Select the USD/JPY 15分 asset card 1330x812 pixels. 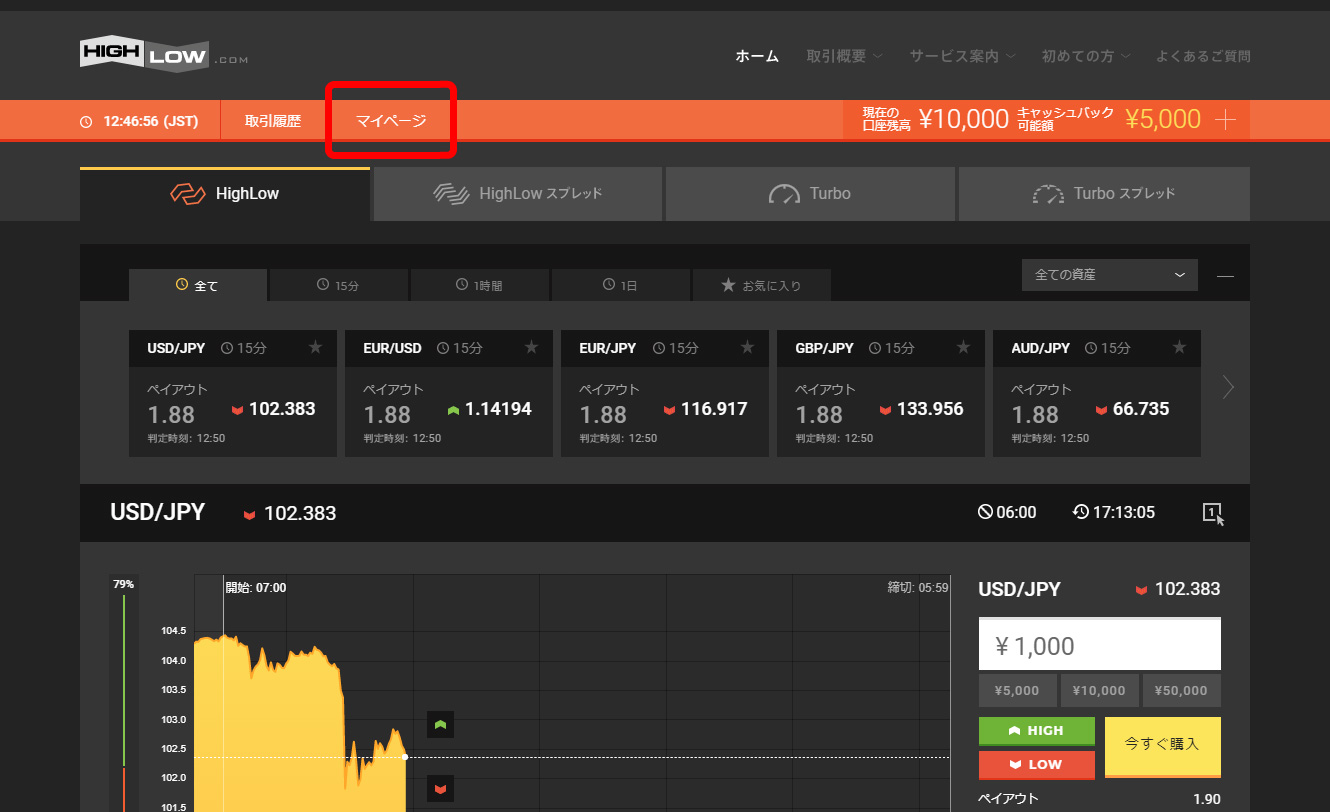(x=233, y=394)
